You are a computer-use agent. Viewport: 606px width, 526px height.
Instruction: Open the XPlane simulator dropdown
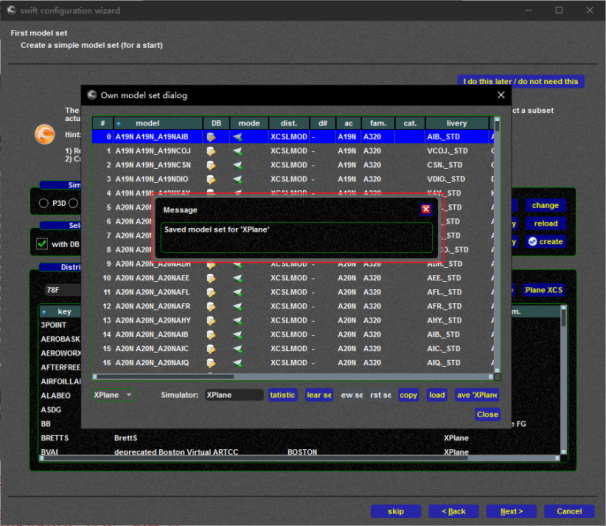click(x=114, y=395)
